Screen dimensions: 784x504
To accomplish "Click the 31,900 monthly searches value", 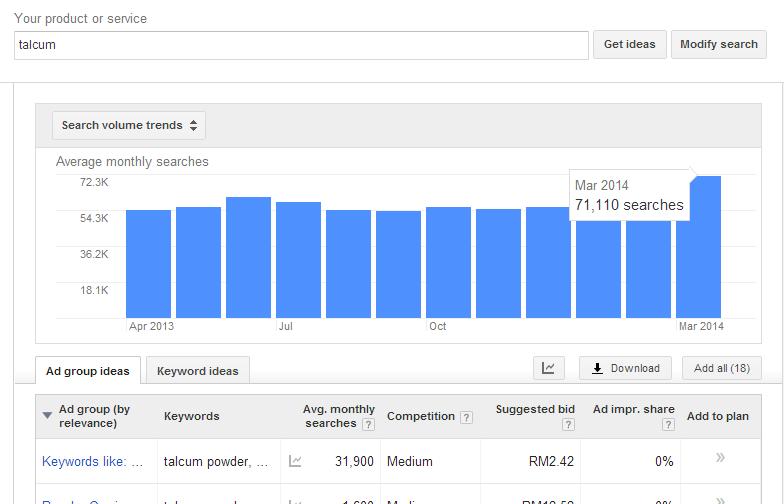I will (x=354, y=461).
